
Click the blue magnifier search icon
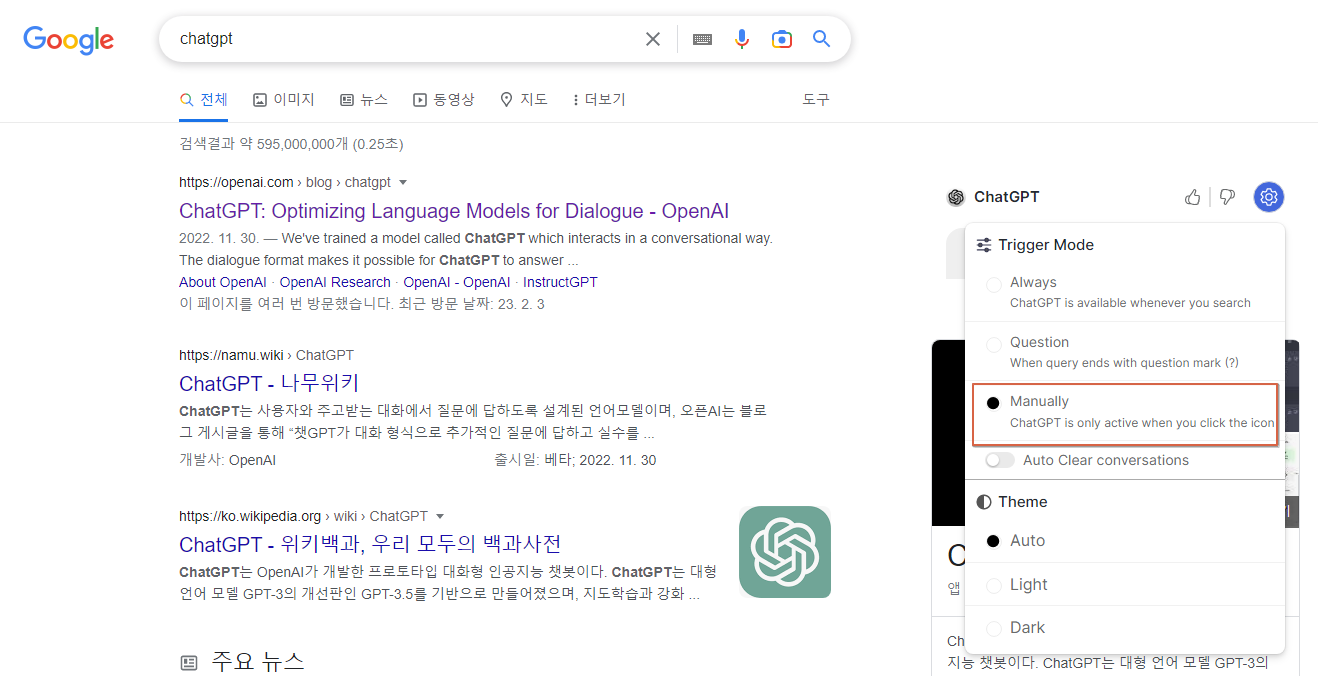(x=822, y=39)
